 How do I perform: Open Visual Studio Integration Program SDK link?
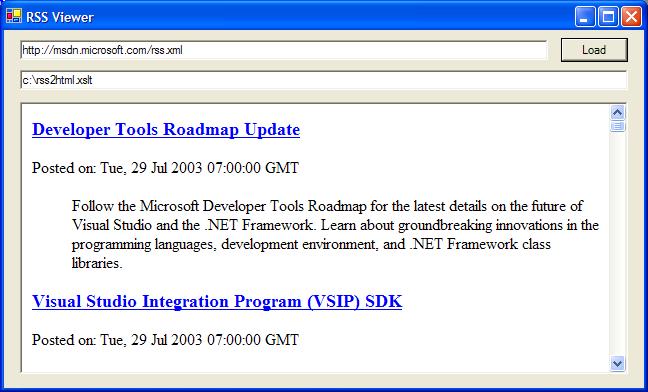pyautogui.click(x=217, y=301)
